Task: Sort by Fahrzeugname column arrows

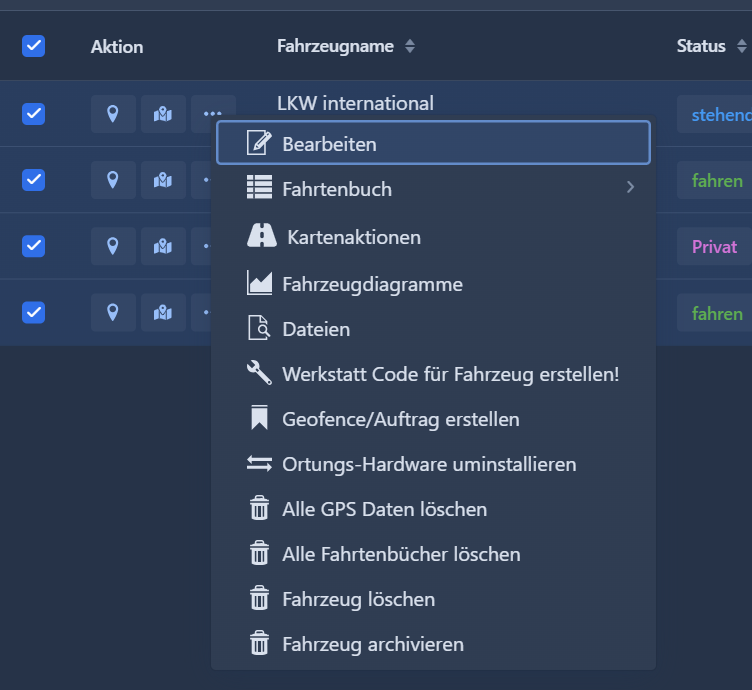Action: [x=410, y=47]
